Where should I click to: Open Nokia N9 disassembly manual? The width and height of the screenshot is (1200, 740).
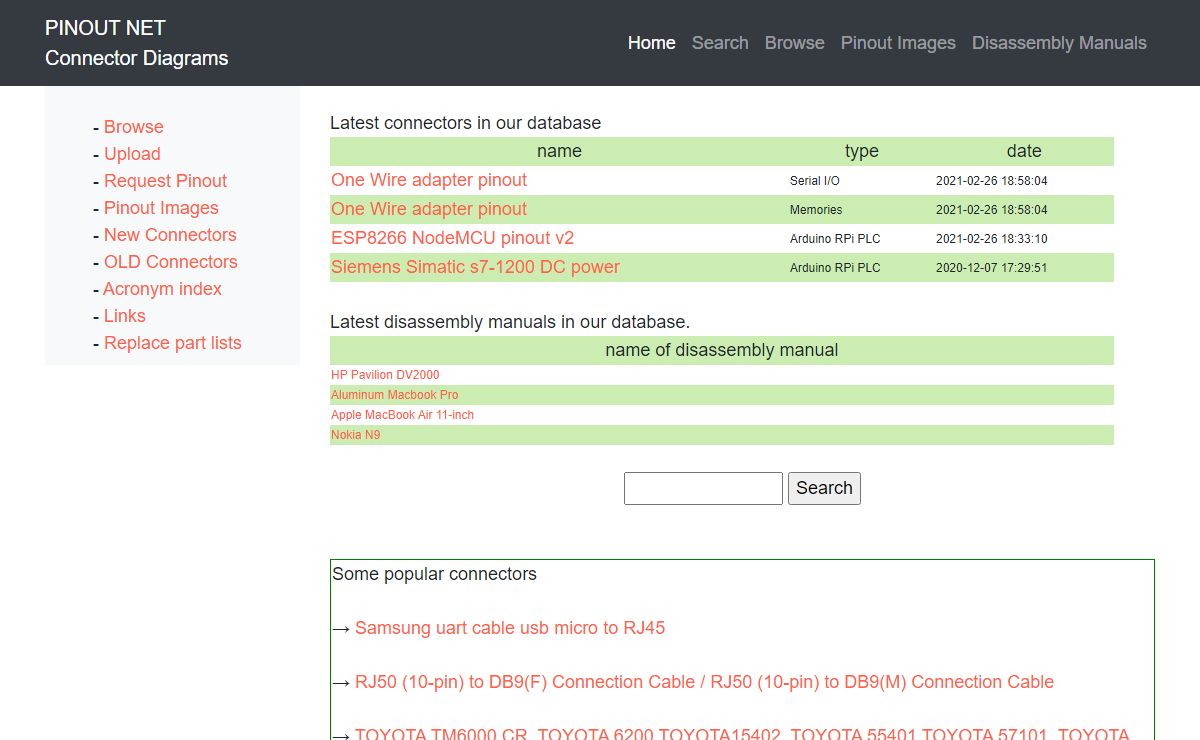[x=355, y=435]
